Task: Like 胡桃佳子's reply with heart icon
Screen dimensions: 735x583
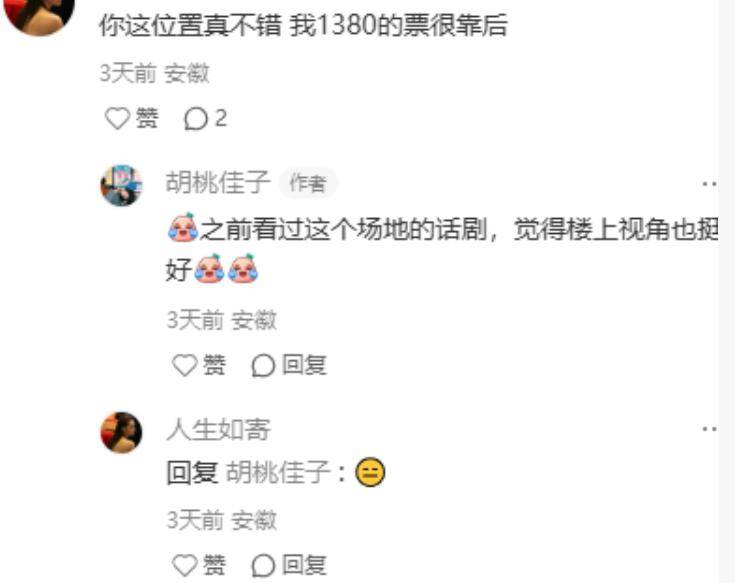Action: pyautogui.click(x=185, y=365)
